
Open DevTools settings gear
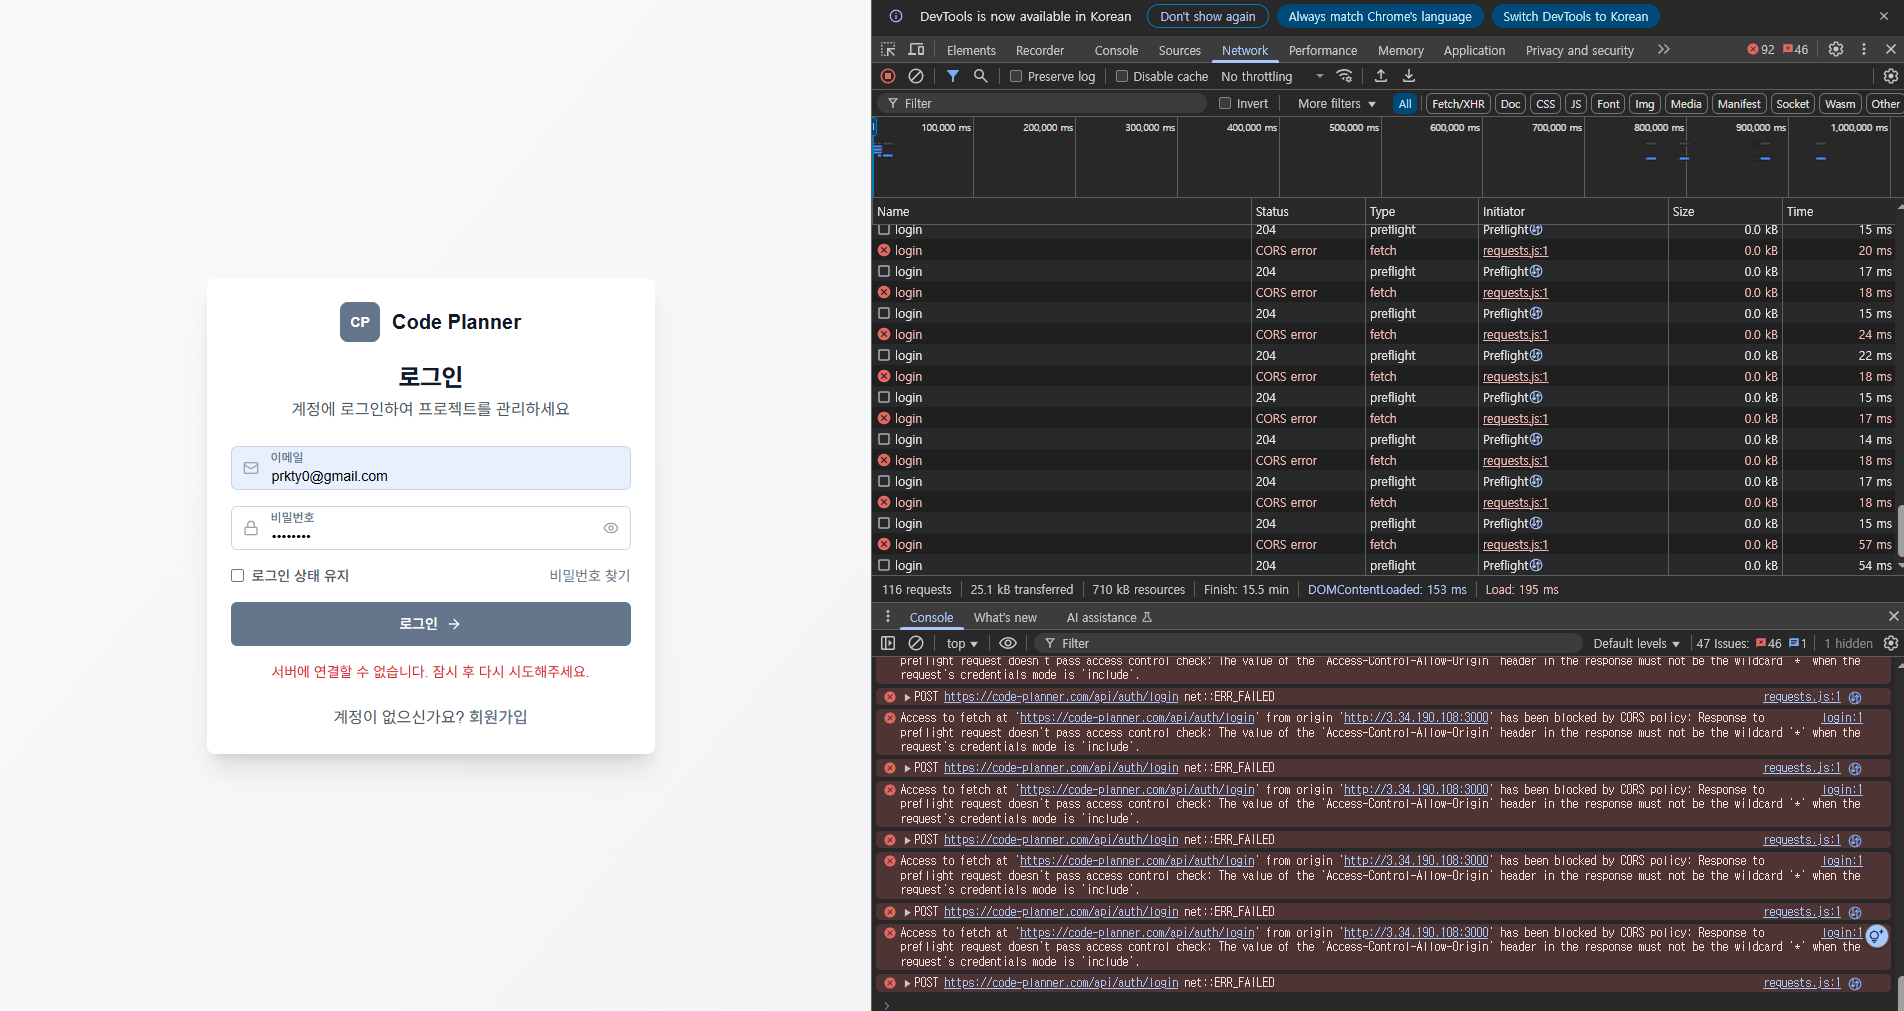click(1836, 49)
